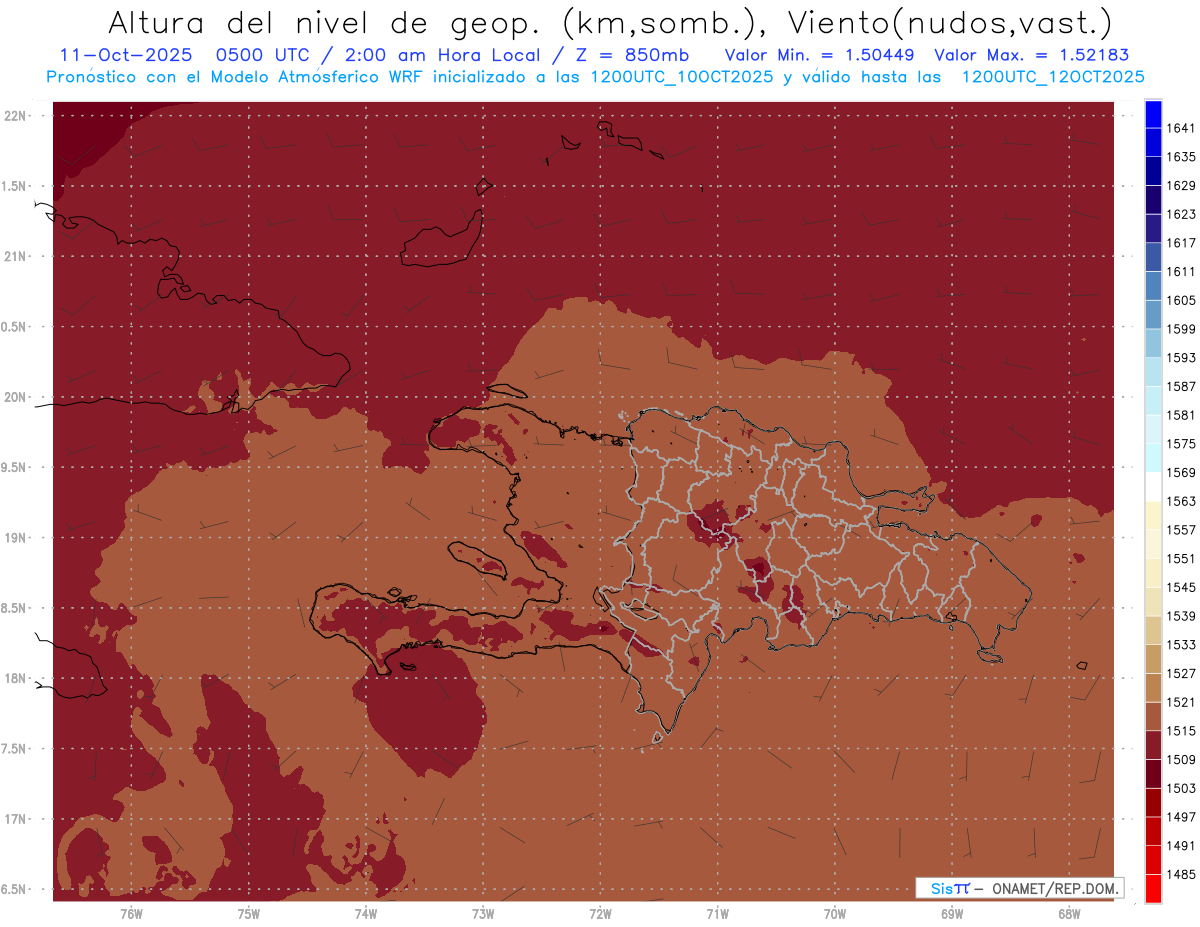The width and height of the screenshot is (1200, 927).
Task: Click the colorbar label 1503
Action: point(1181,788)
